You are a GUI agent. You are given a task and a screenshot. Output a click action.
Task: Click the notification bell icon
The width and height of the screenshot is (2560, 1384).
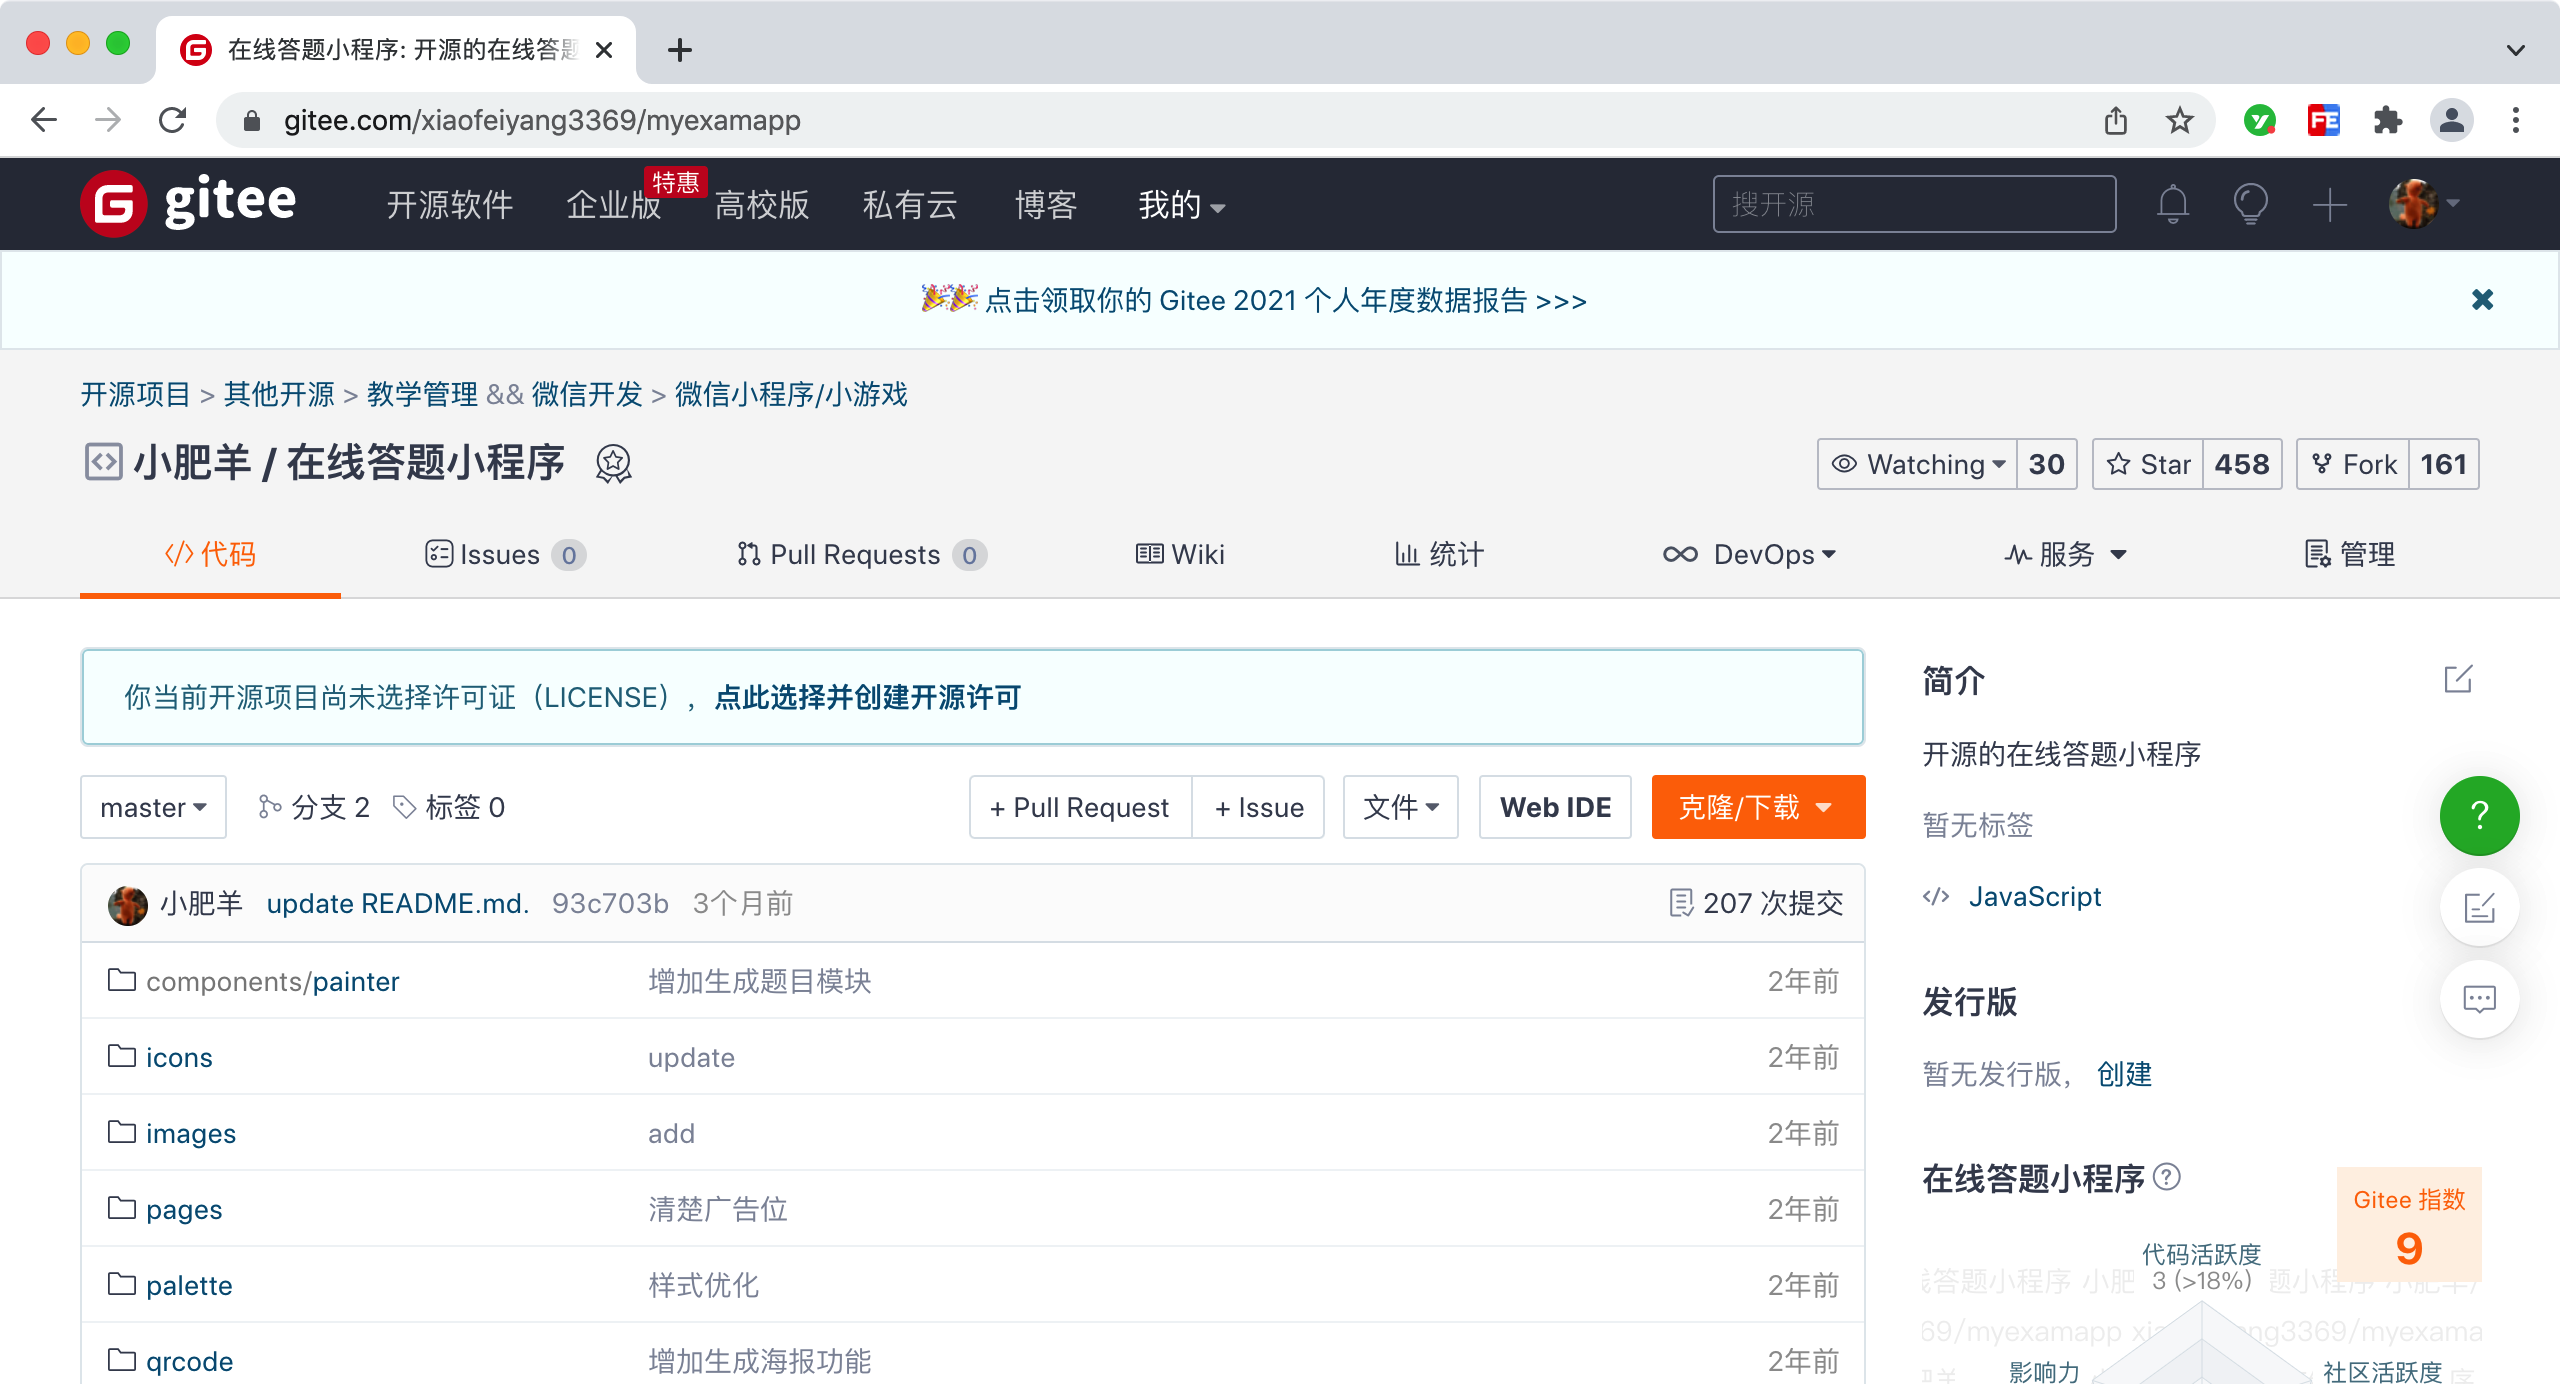[x=2172, y=204]
